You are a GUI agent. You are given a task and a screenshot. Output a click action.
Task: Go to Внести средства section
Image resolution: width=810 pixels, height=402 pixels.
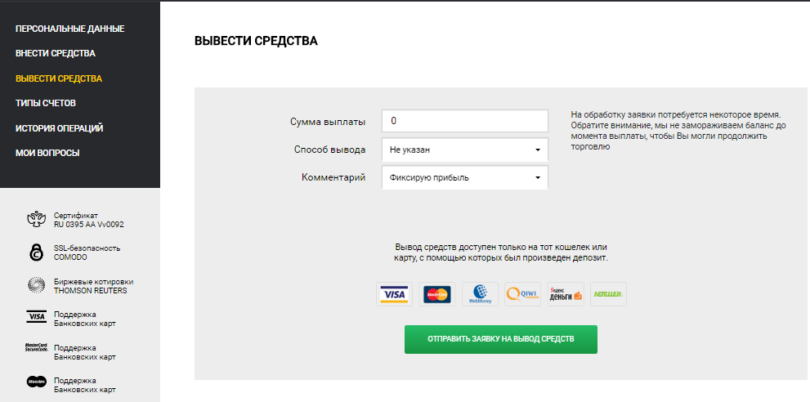[55, 53]
